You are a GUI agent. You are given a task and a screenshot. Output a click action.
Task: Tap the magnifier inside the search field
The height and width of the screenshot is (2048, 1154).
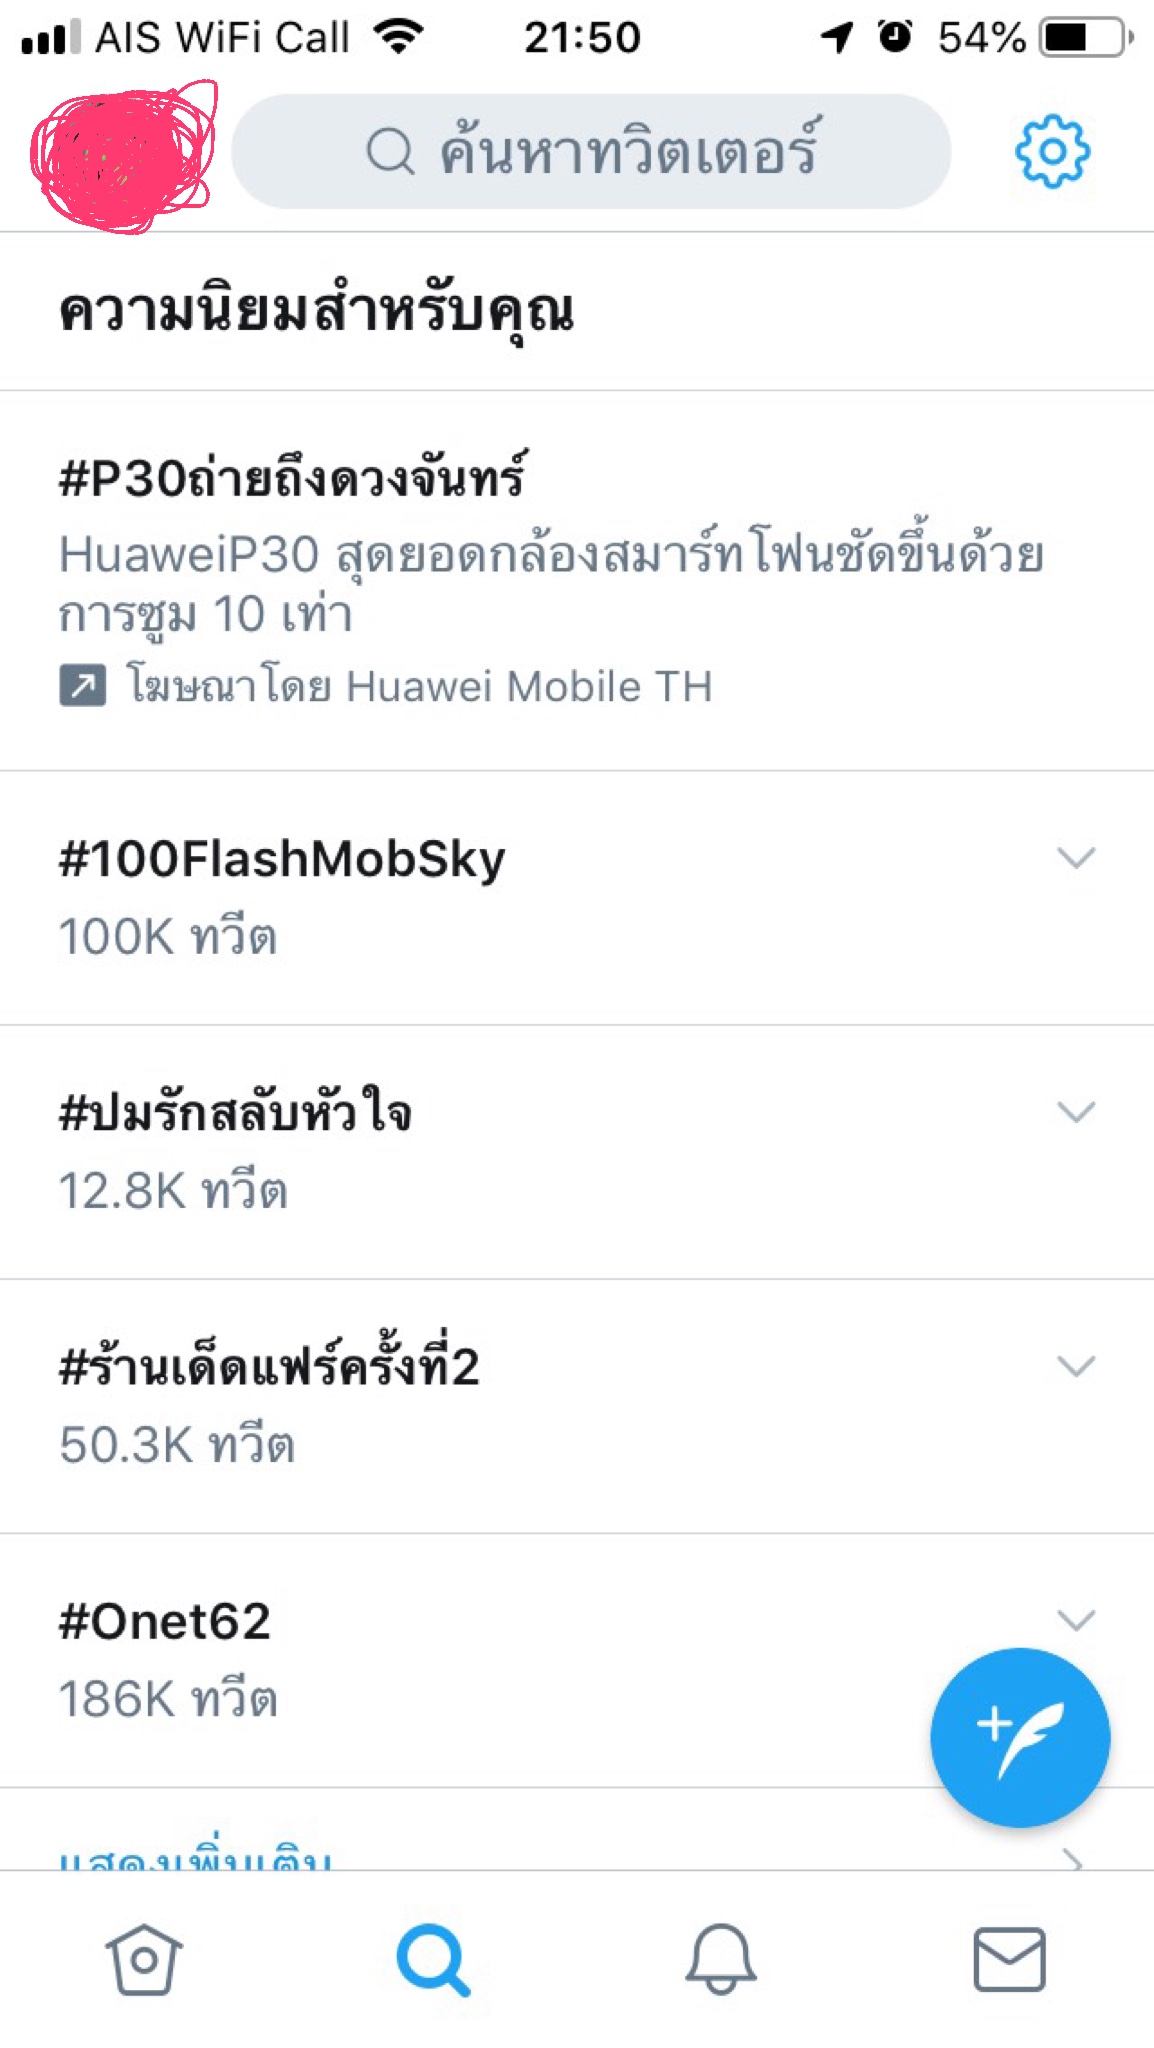[x=390, y=152]
